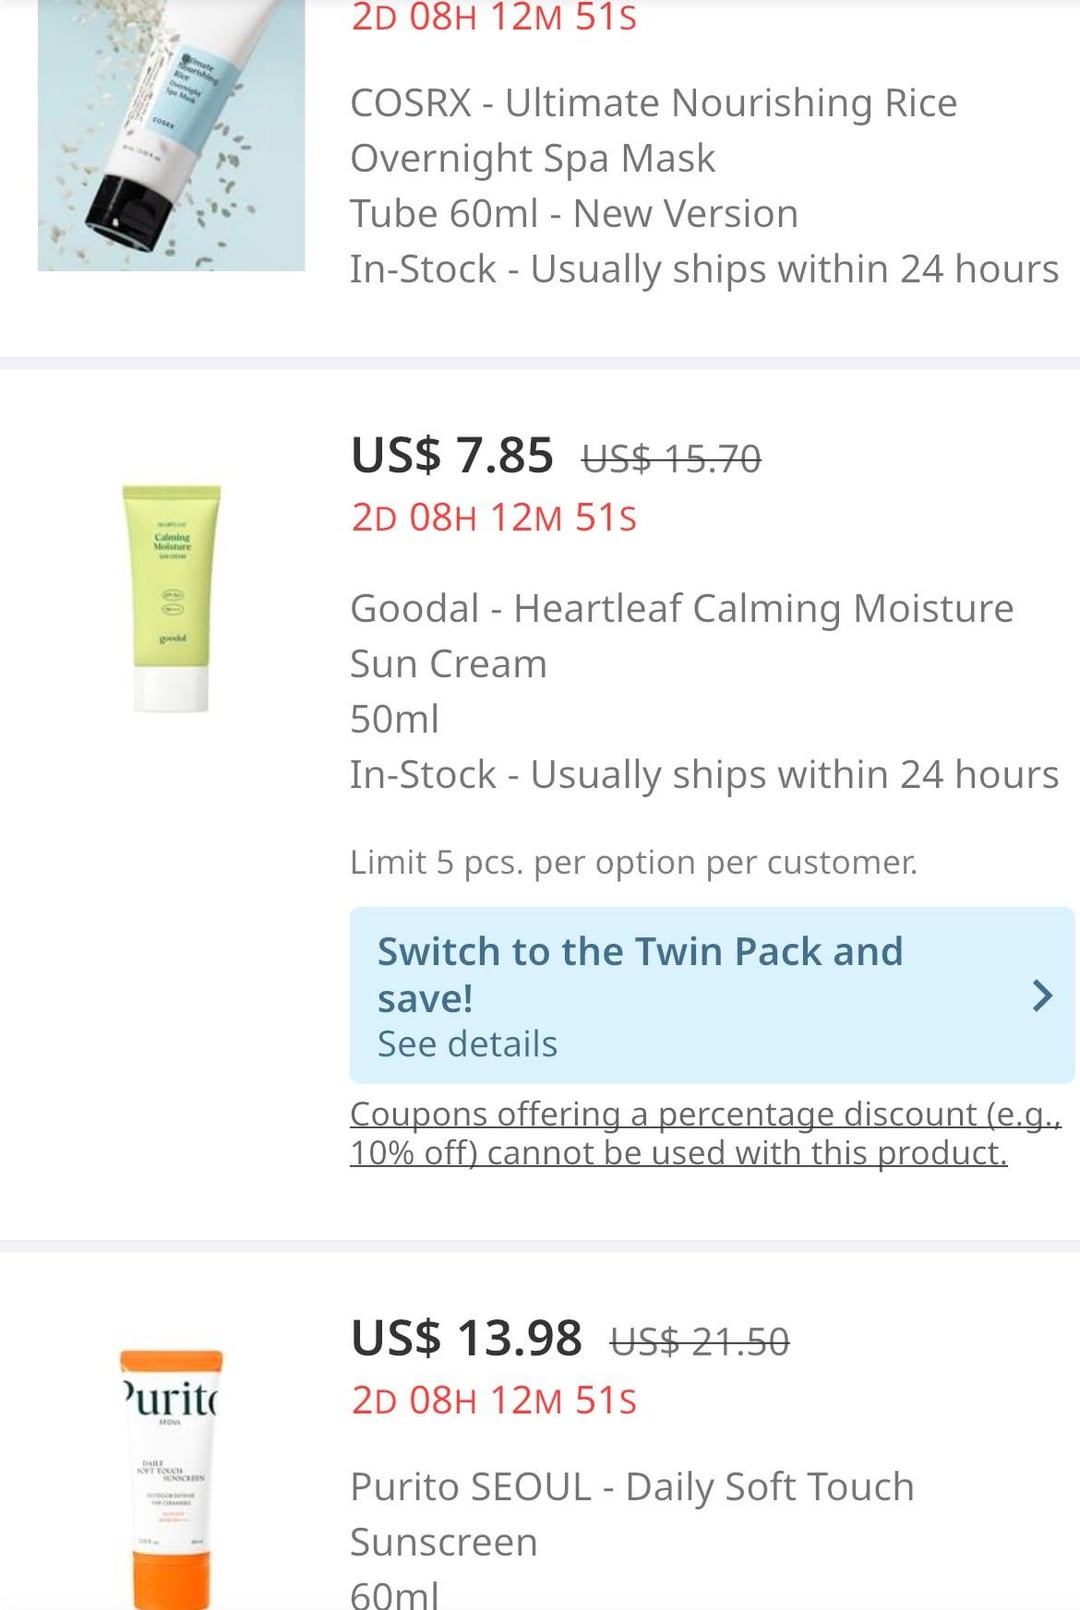Click the US$ 7.85 sale price

click(x=452, y=456)
